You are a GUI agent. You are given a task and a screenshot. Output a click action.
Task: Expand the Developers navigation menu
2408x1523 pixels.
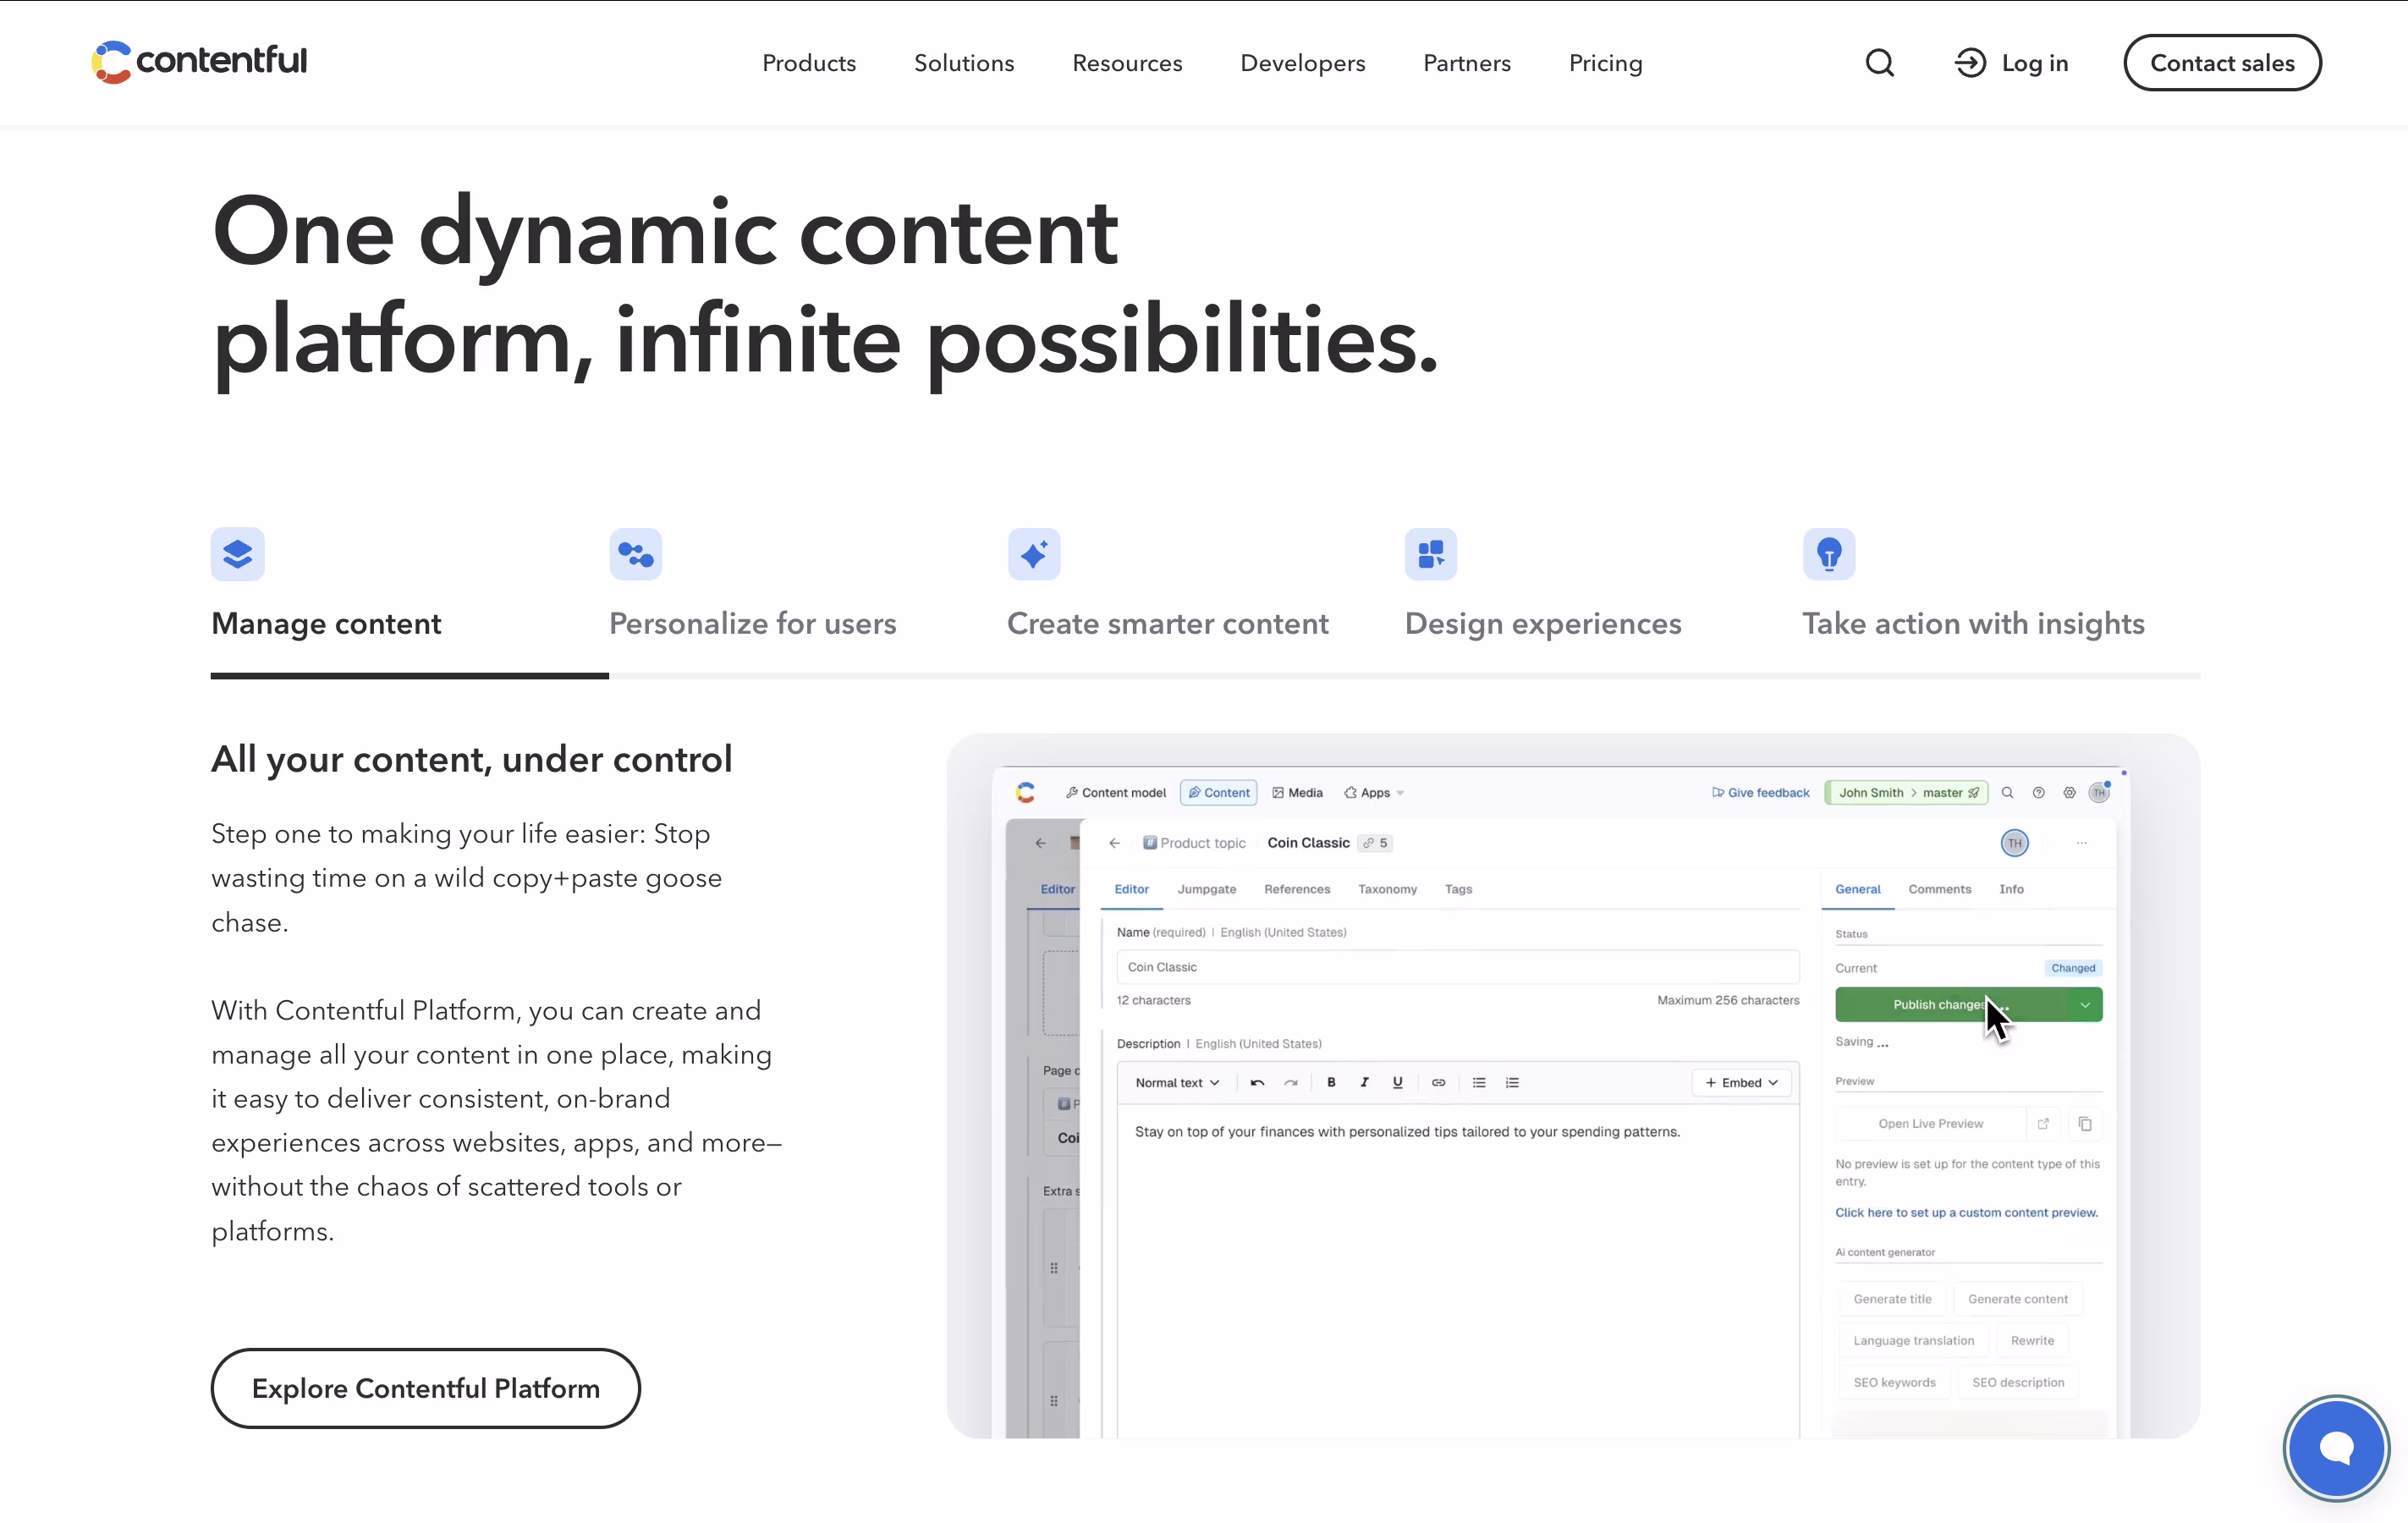(x=1302, y=63)
